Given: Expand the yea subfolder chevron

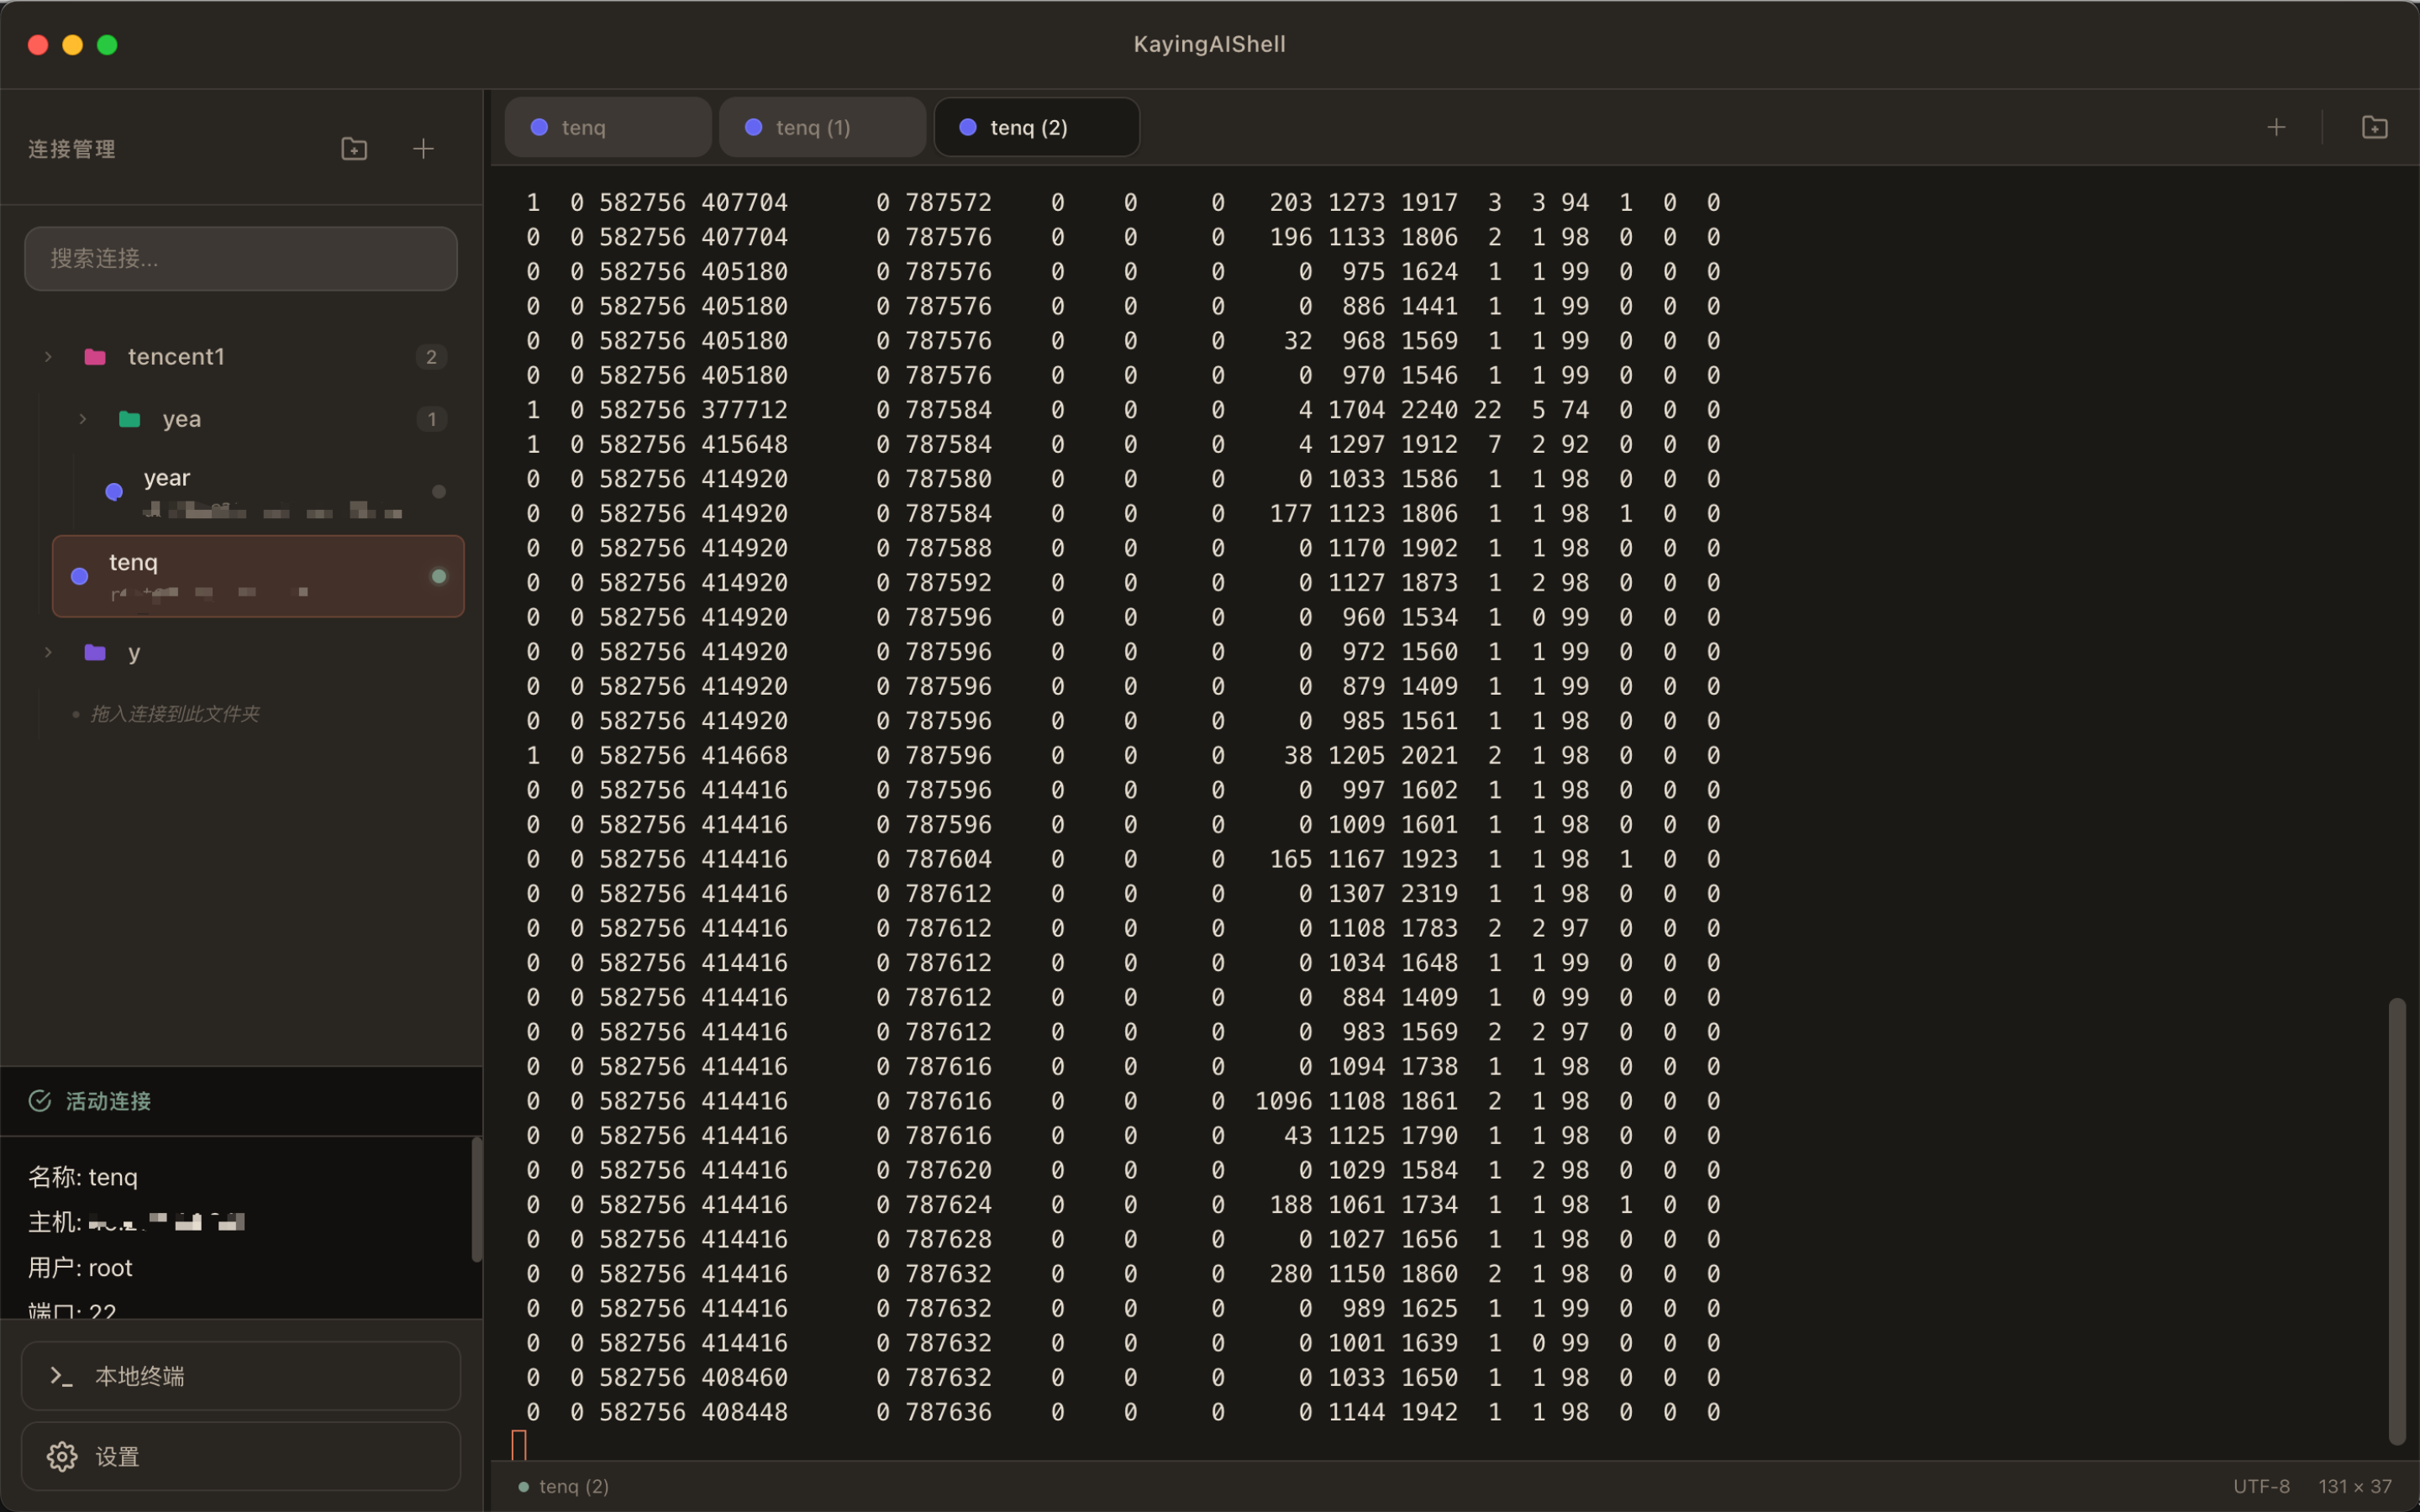Looking at the screenshot, I should pyautogui.click(x=83, y=419).
